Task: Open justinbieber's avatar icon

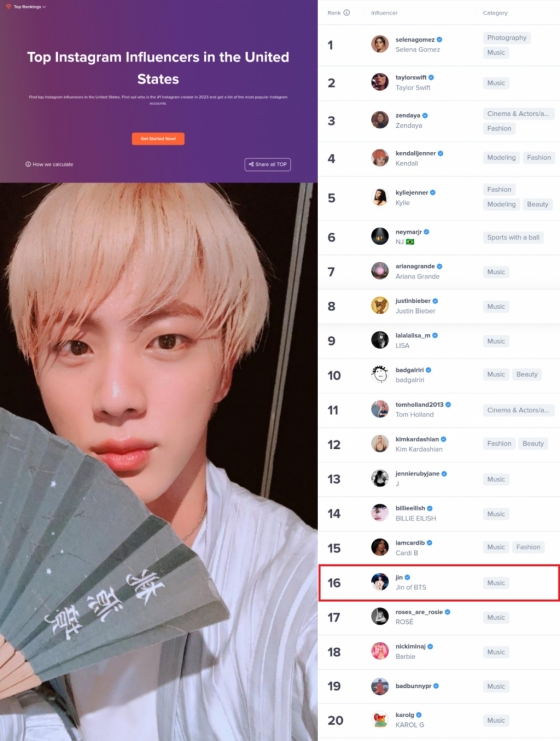Action: pos(379,305)
